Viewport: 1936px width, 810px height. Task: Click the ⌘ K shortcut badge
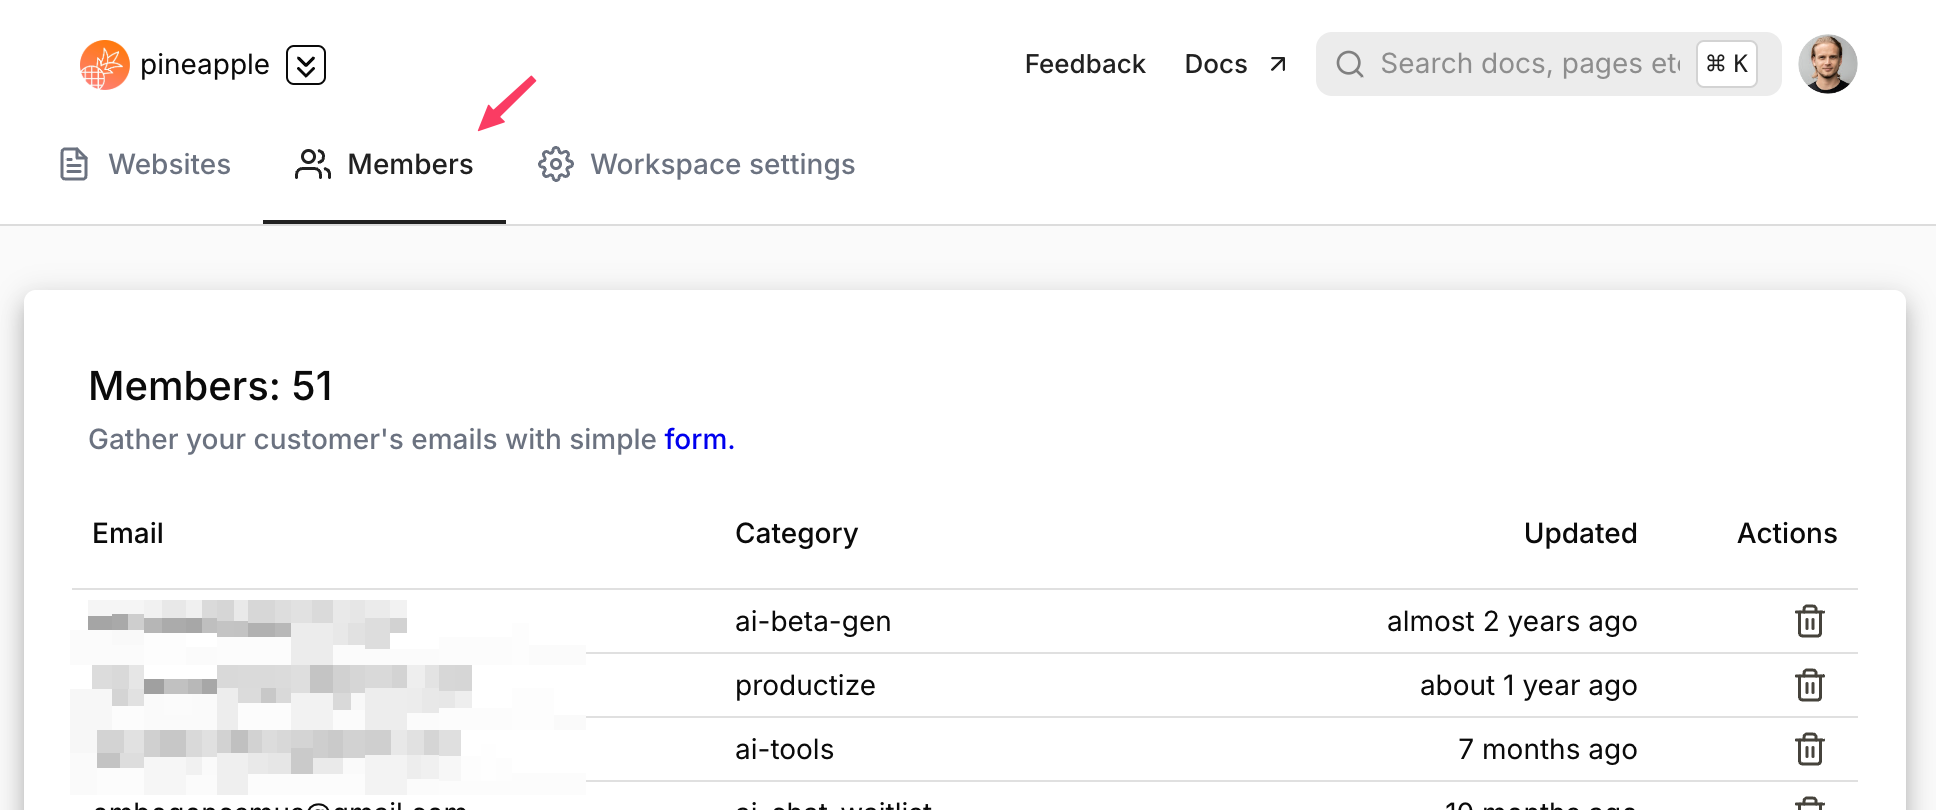(x=1727, y=64)
